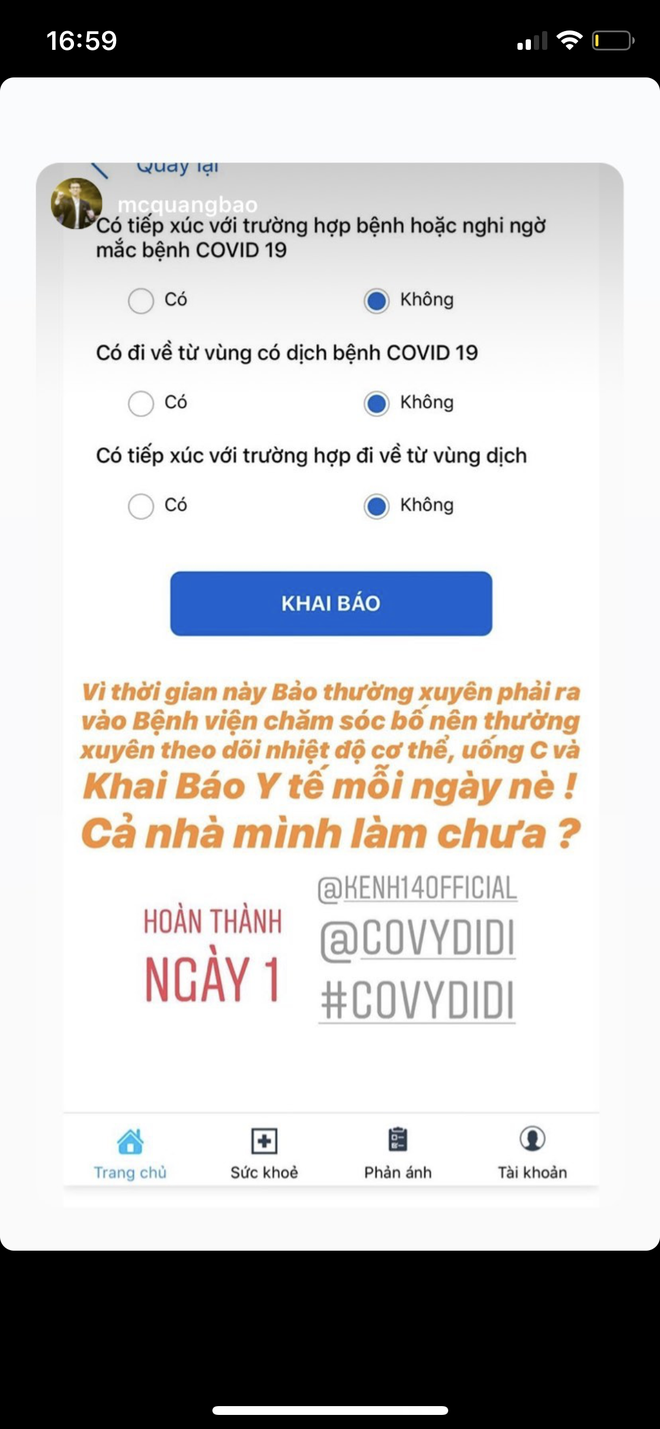Tap the Quay lại back arrow

click(x=99, y=169)
